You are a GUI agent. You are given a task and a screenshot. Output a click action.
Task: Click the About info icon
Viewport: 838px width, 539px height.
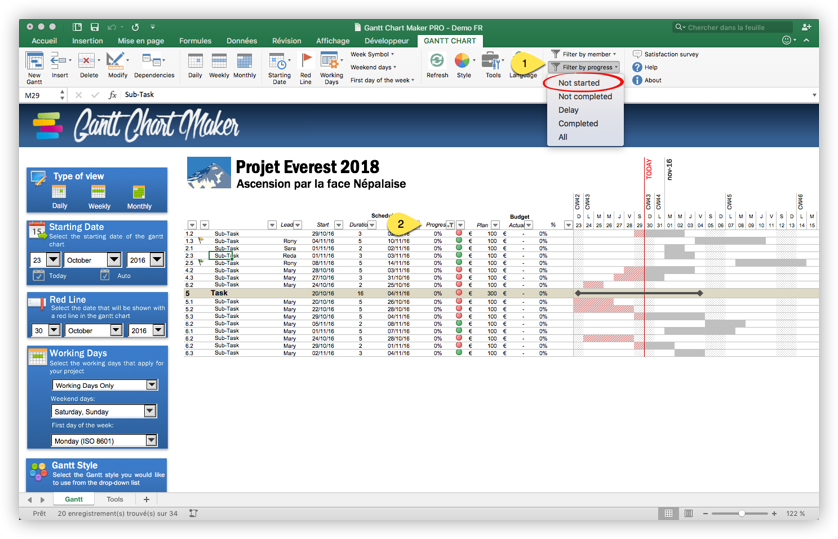point(637,80)
